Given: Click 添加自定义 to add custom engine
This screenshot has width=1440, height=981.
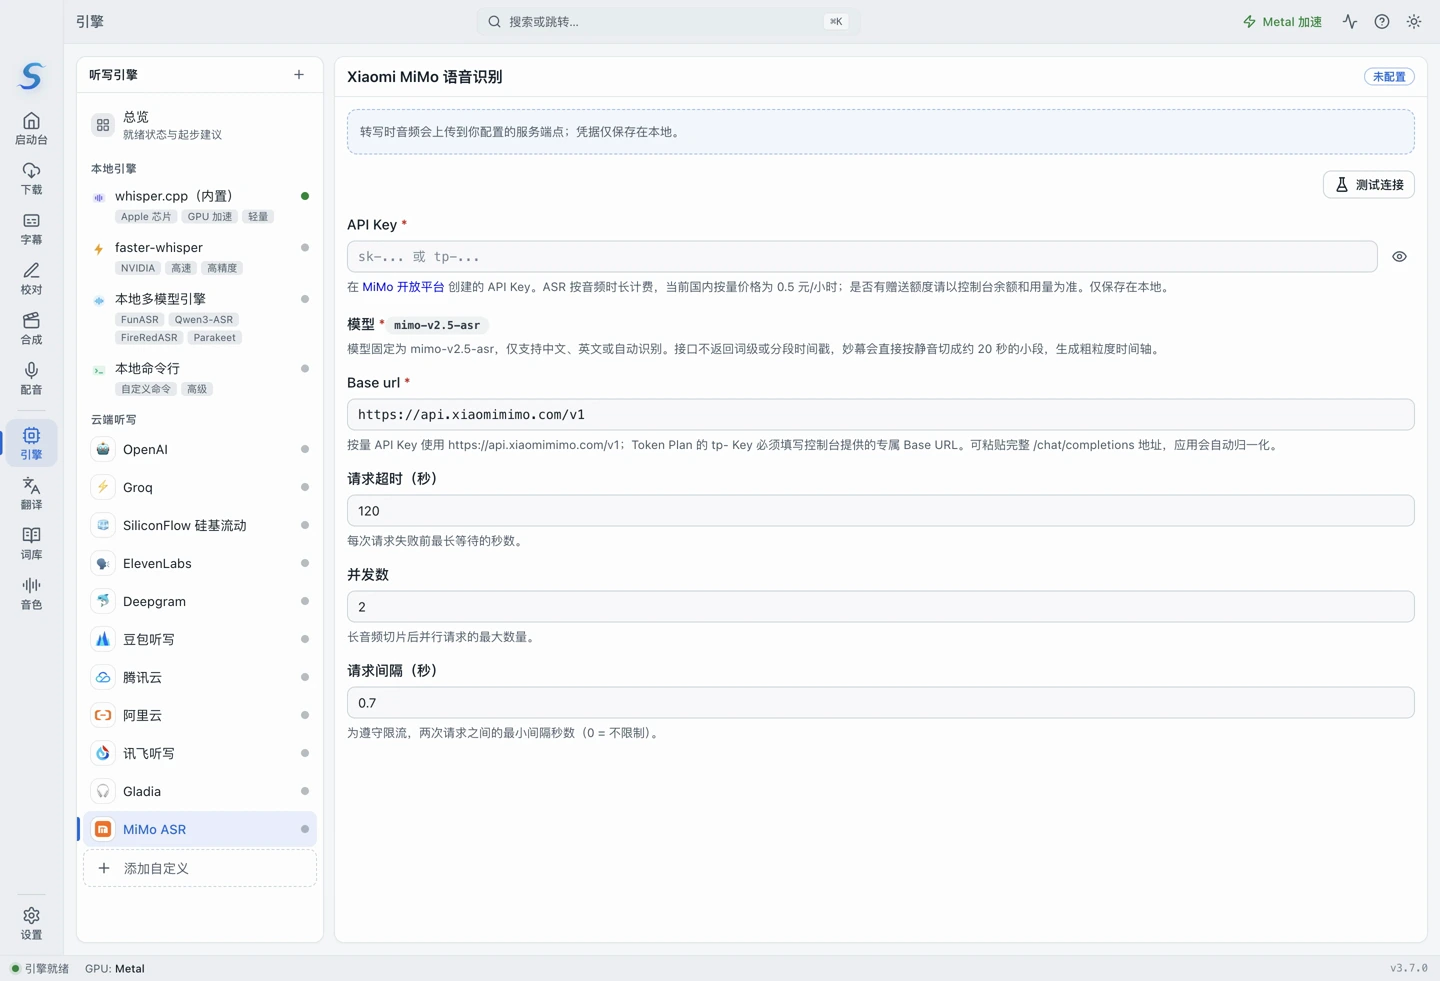Looking at the screenshot, I should 200,868.
